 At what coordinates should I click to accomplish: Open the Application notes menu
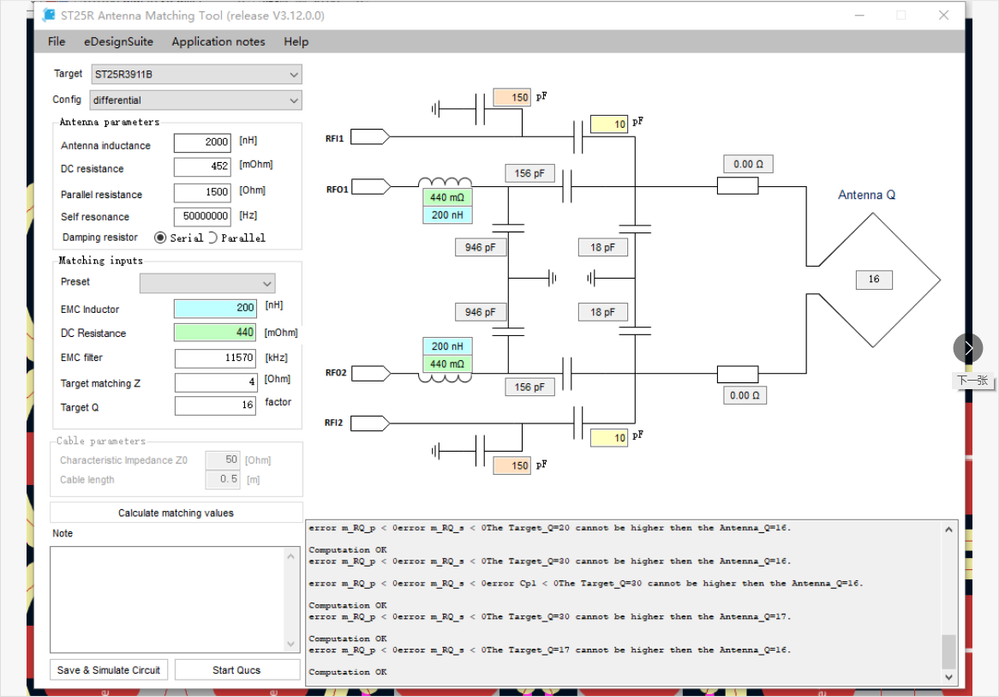[218, 42]
